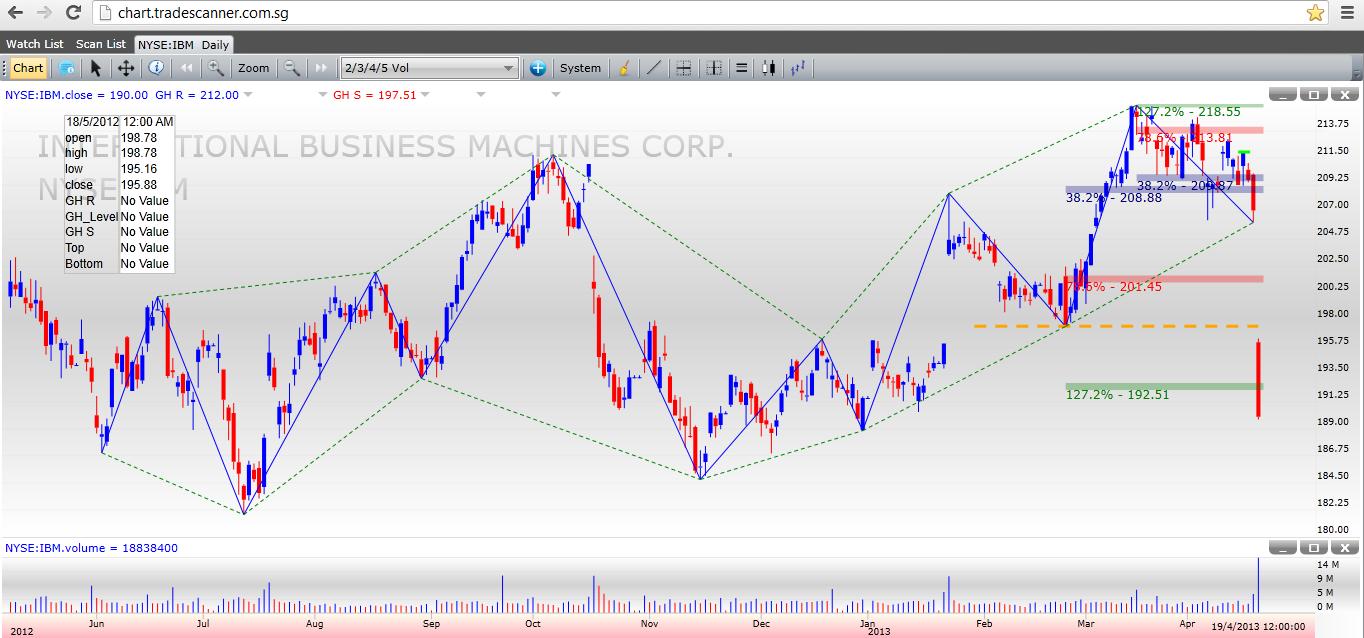The width and height of the screenshot is (1364, 638).
Task: Select the pan/move crosshair tool
Action: tap(126, 68)
